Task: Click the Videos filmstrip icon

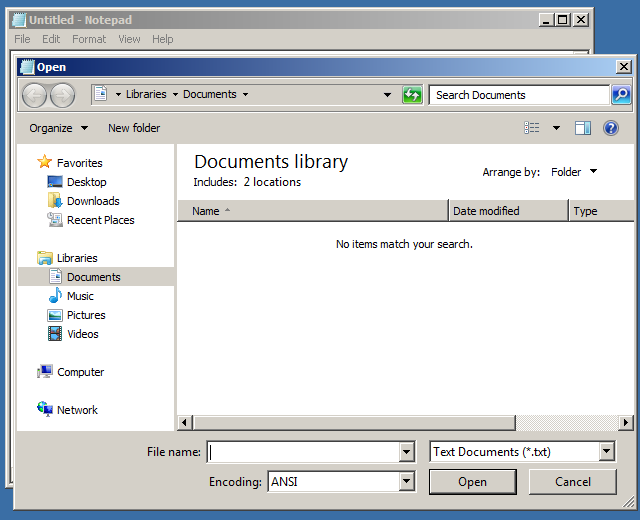Action: click(55, 333)
